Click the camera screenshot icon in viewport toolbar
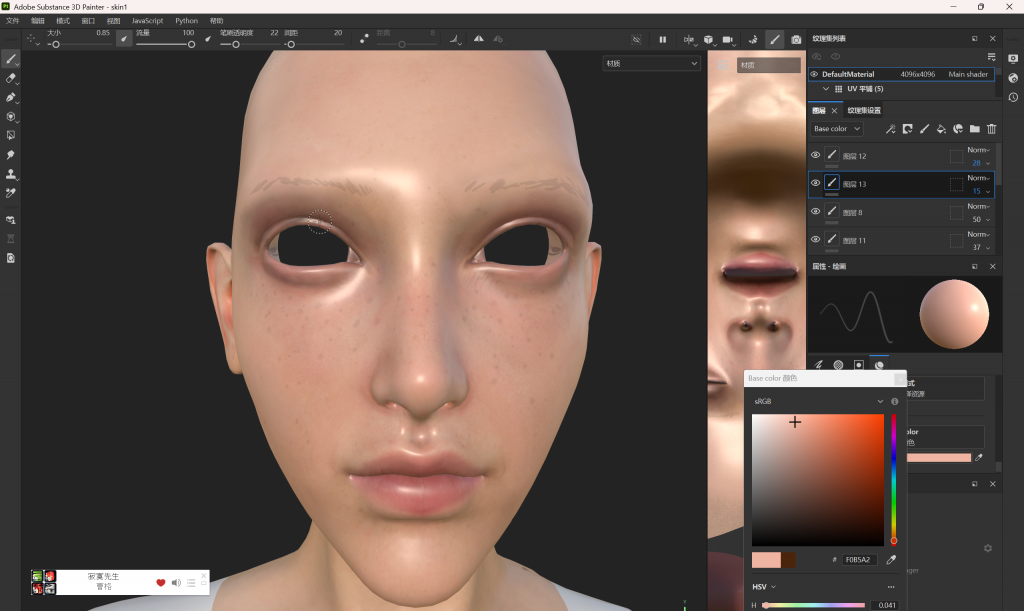 (x=796, y=39)
